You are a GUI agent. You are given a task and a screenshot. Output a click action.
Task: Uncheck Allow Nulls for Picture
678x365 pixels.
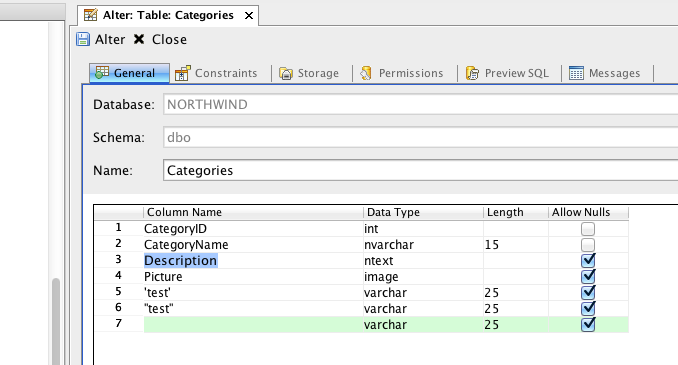[x=588, y=276]
